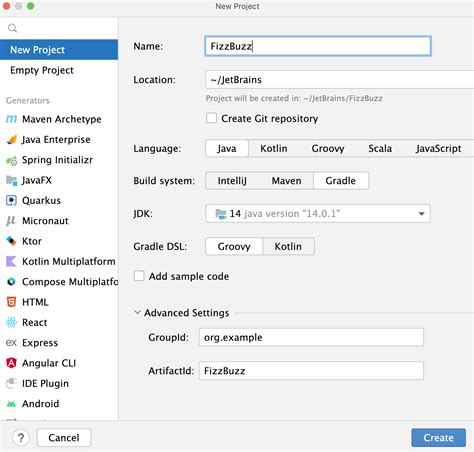Edit the ArtifactId field
This screenshot has width=474, height=452.
coord(311,371)
